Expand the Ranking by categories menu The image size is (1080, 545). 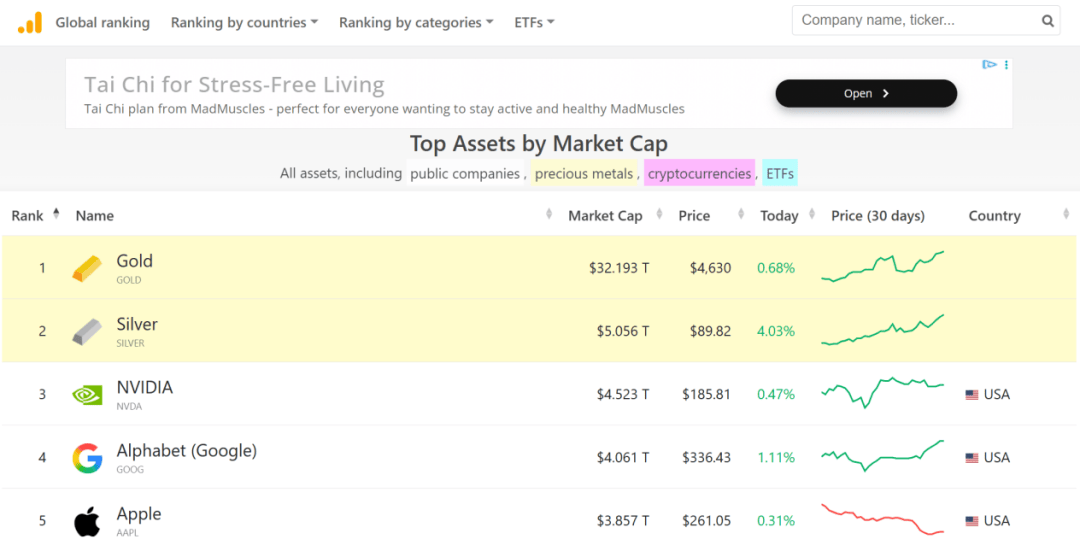(416, 22)
